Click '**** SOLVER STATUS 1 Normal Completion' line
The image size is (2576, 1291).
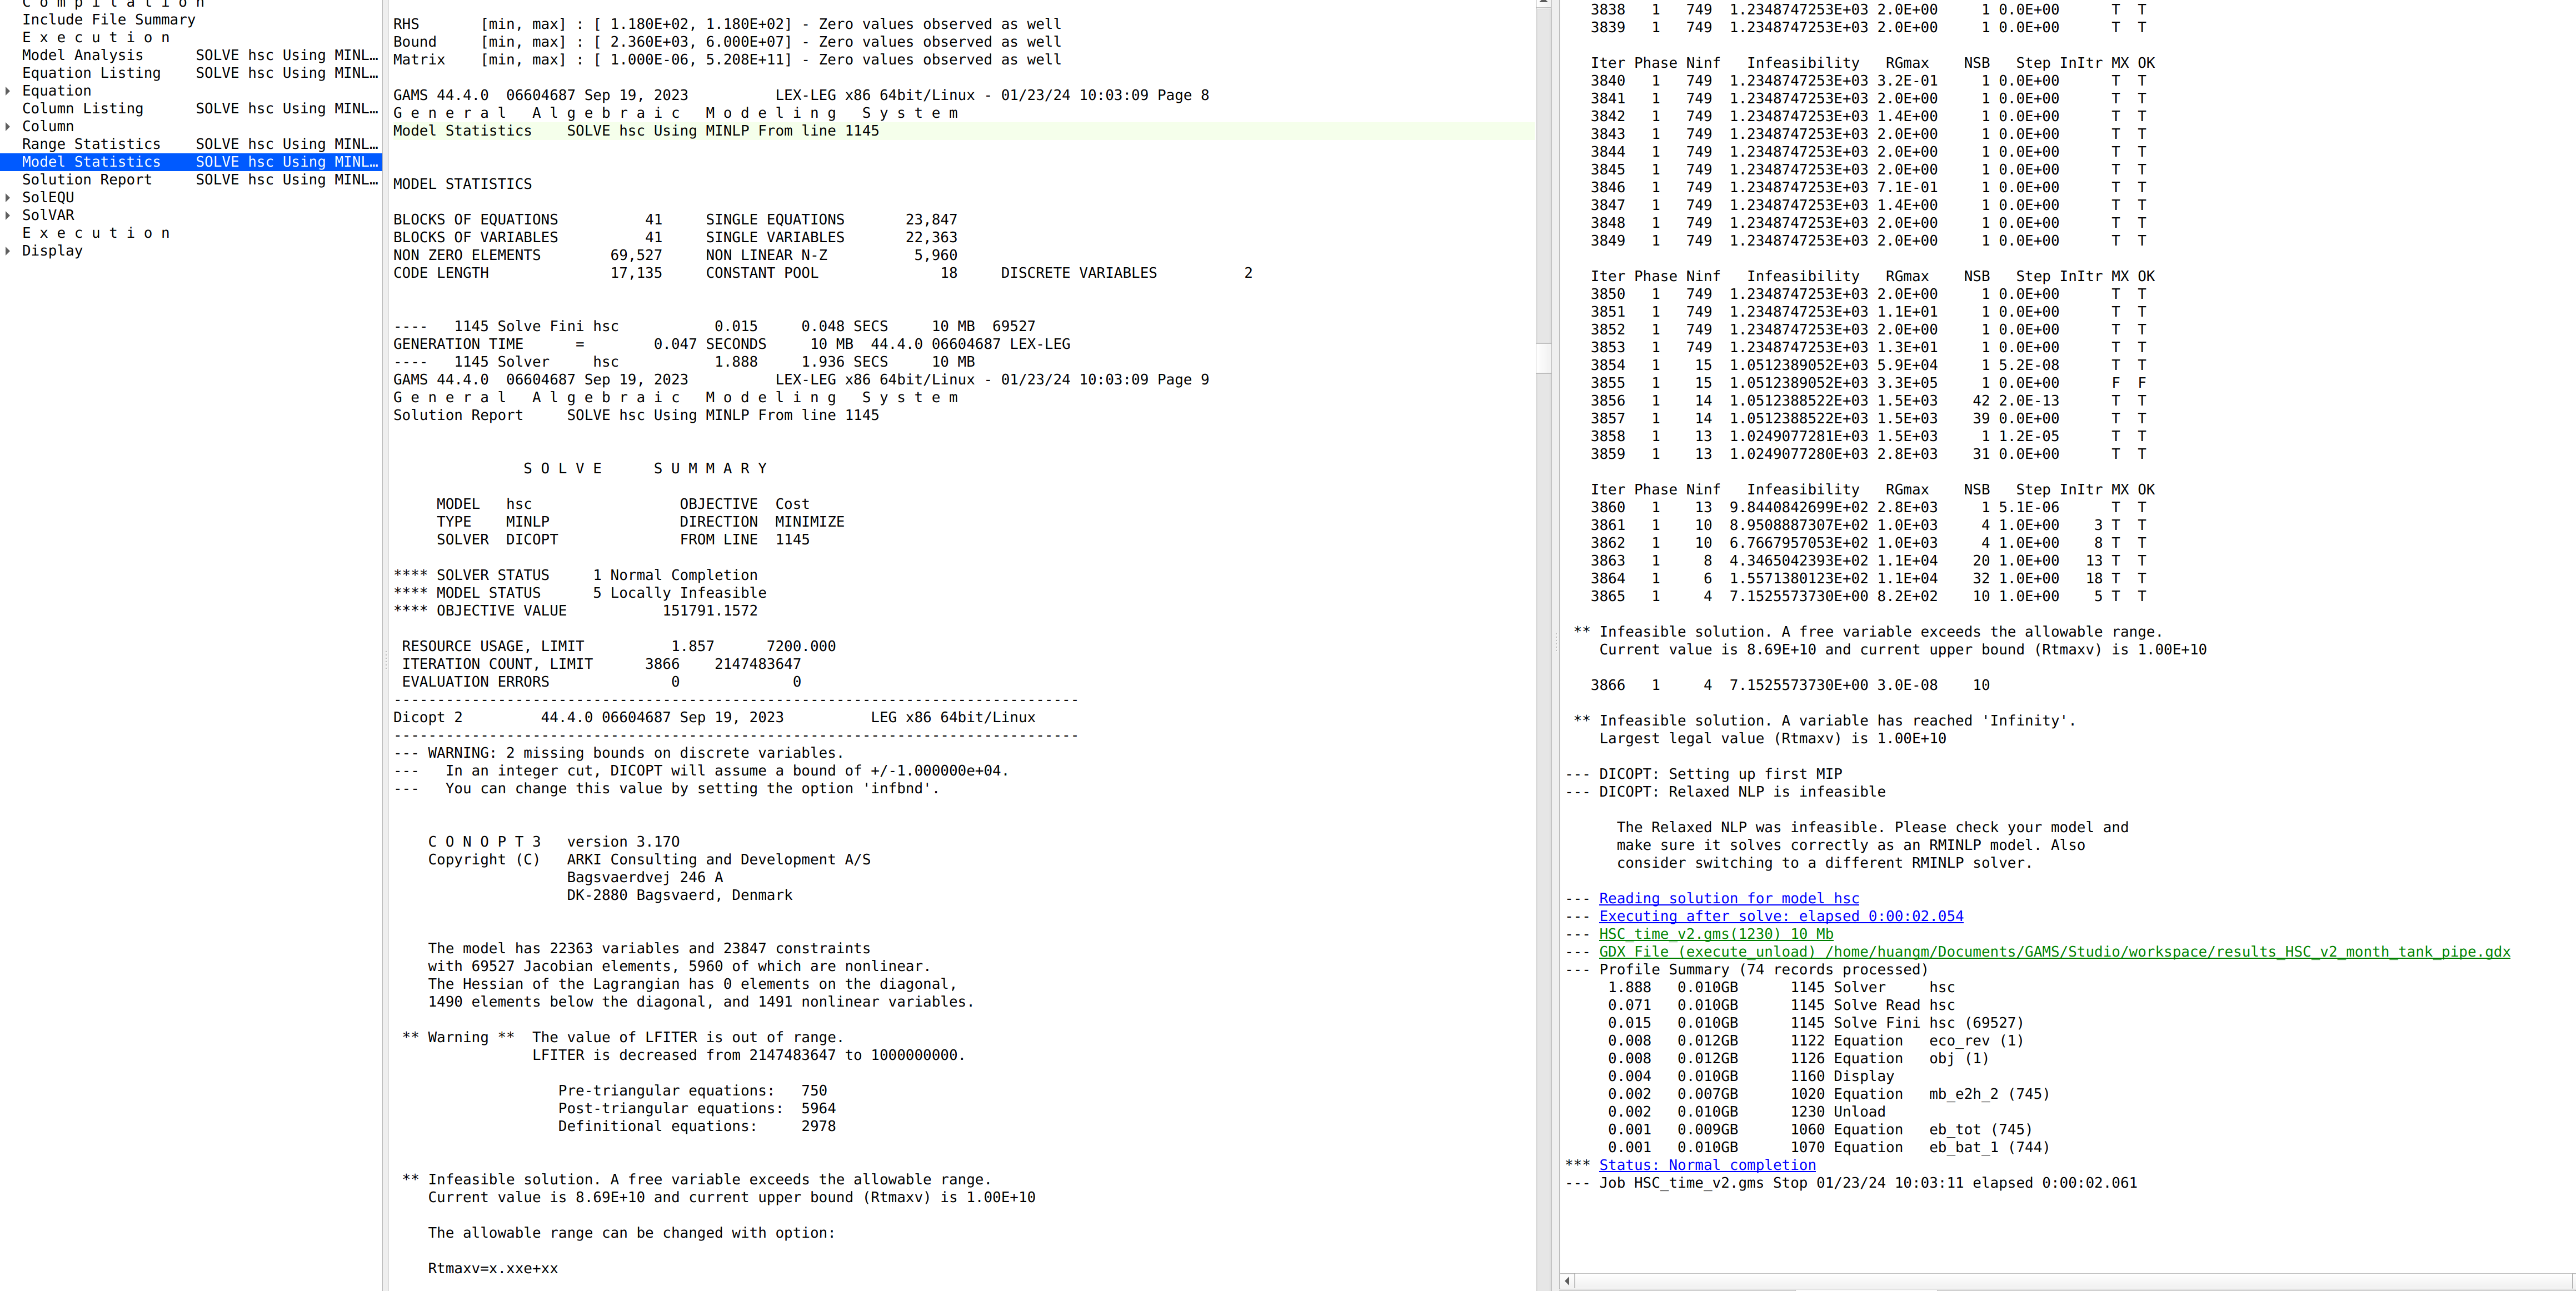coord(575,576)
